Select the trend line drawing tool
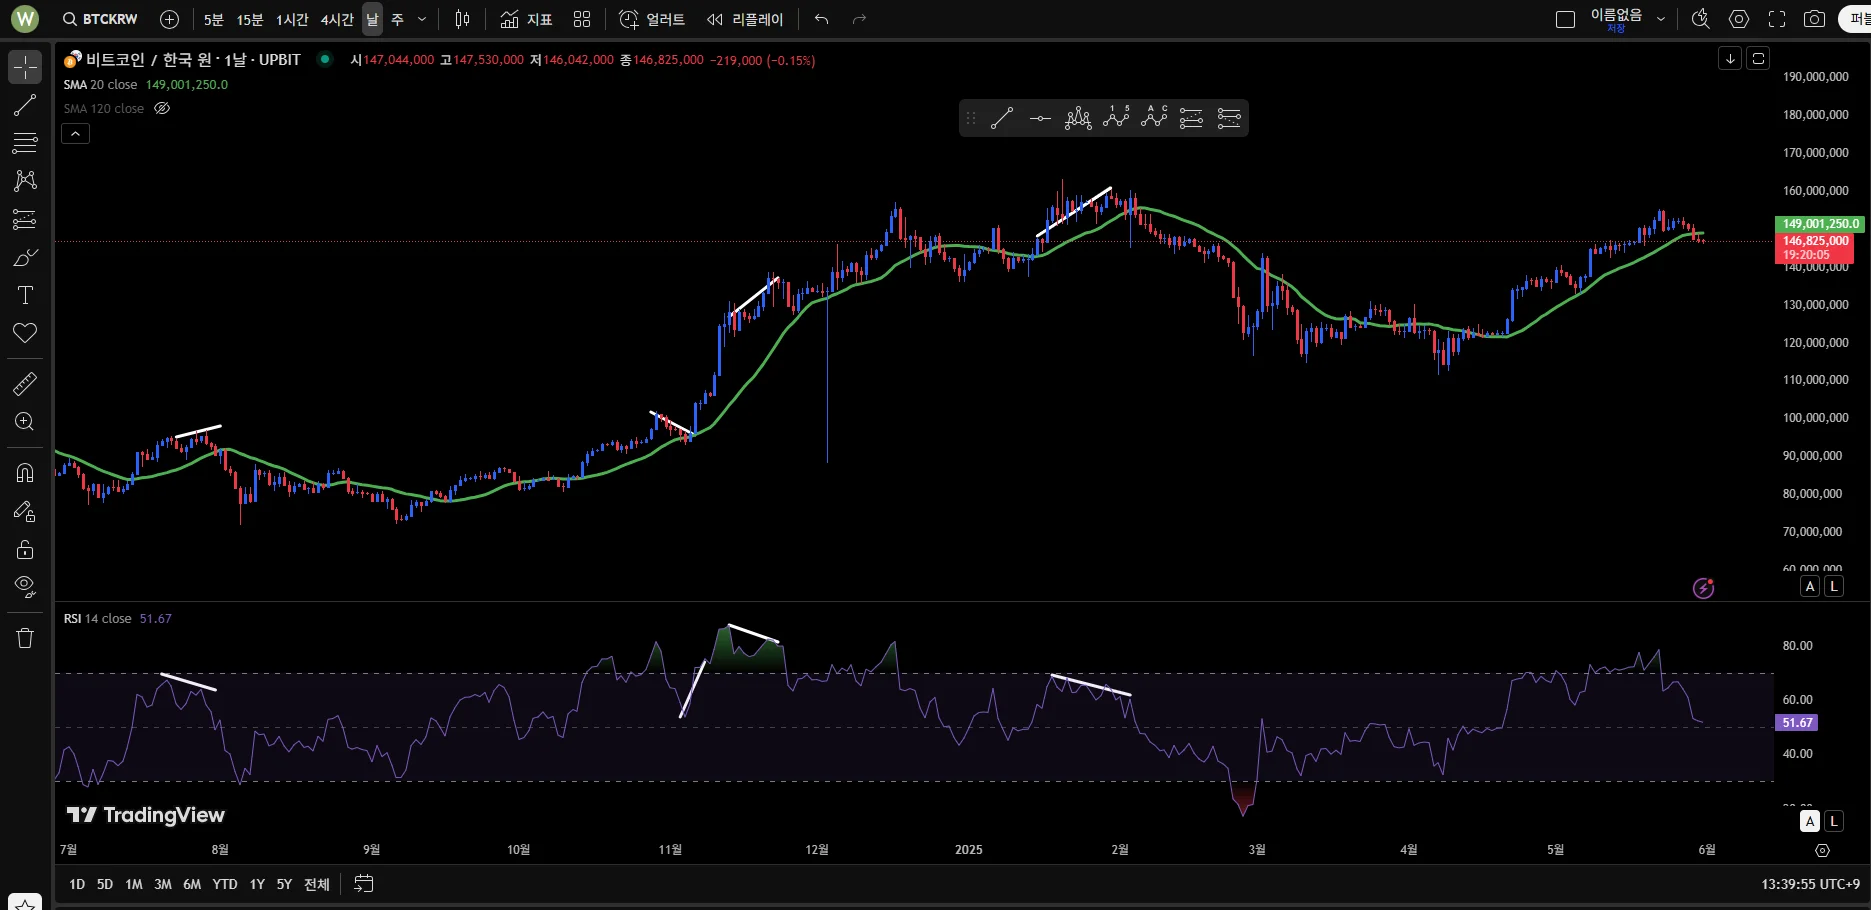The width and height of the screenshot is (1871, 910). [25, 105]
